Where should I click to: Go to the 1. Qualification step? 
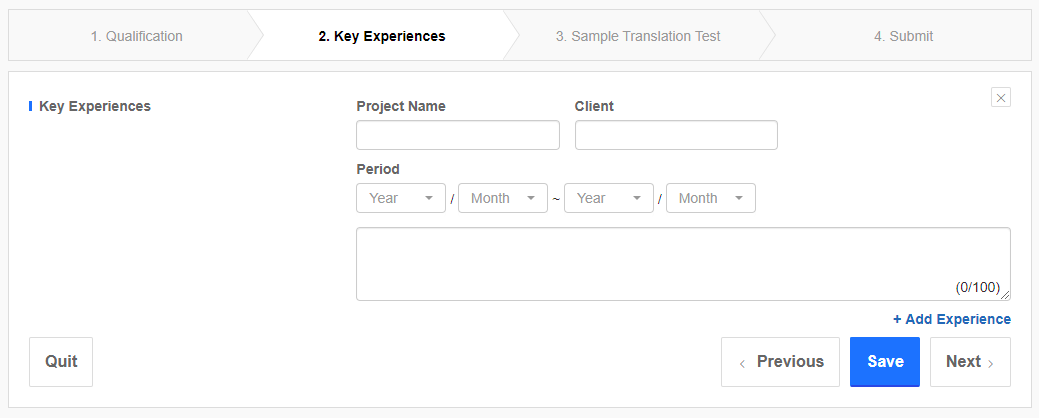tap(137, 36)
